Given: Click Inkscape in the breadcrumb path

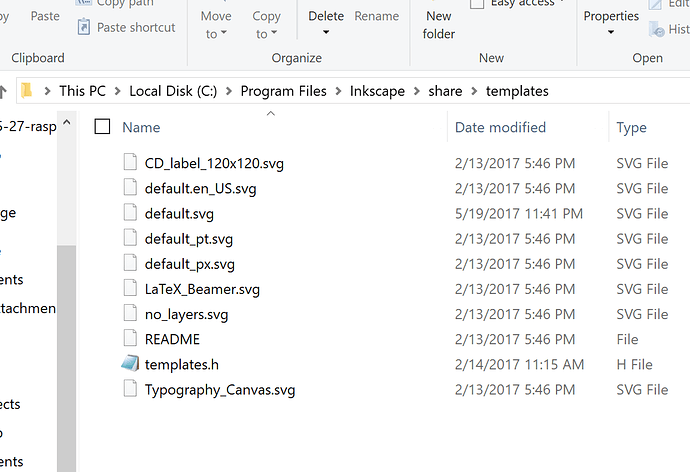Looking at the screenshot, I should 377,91.
